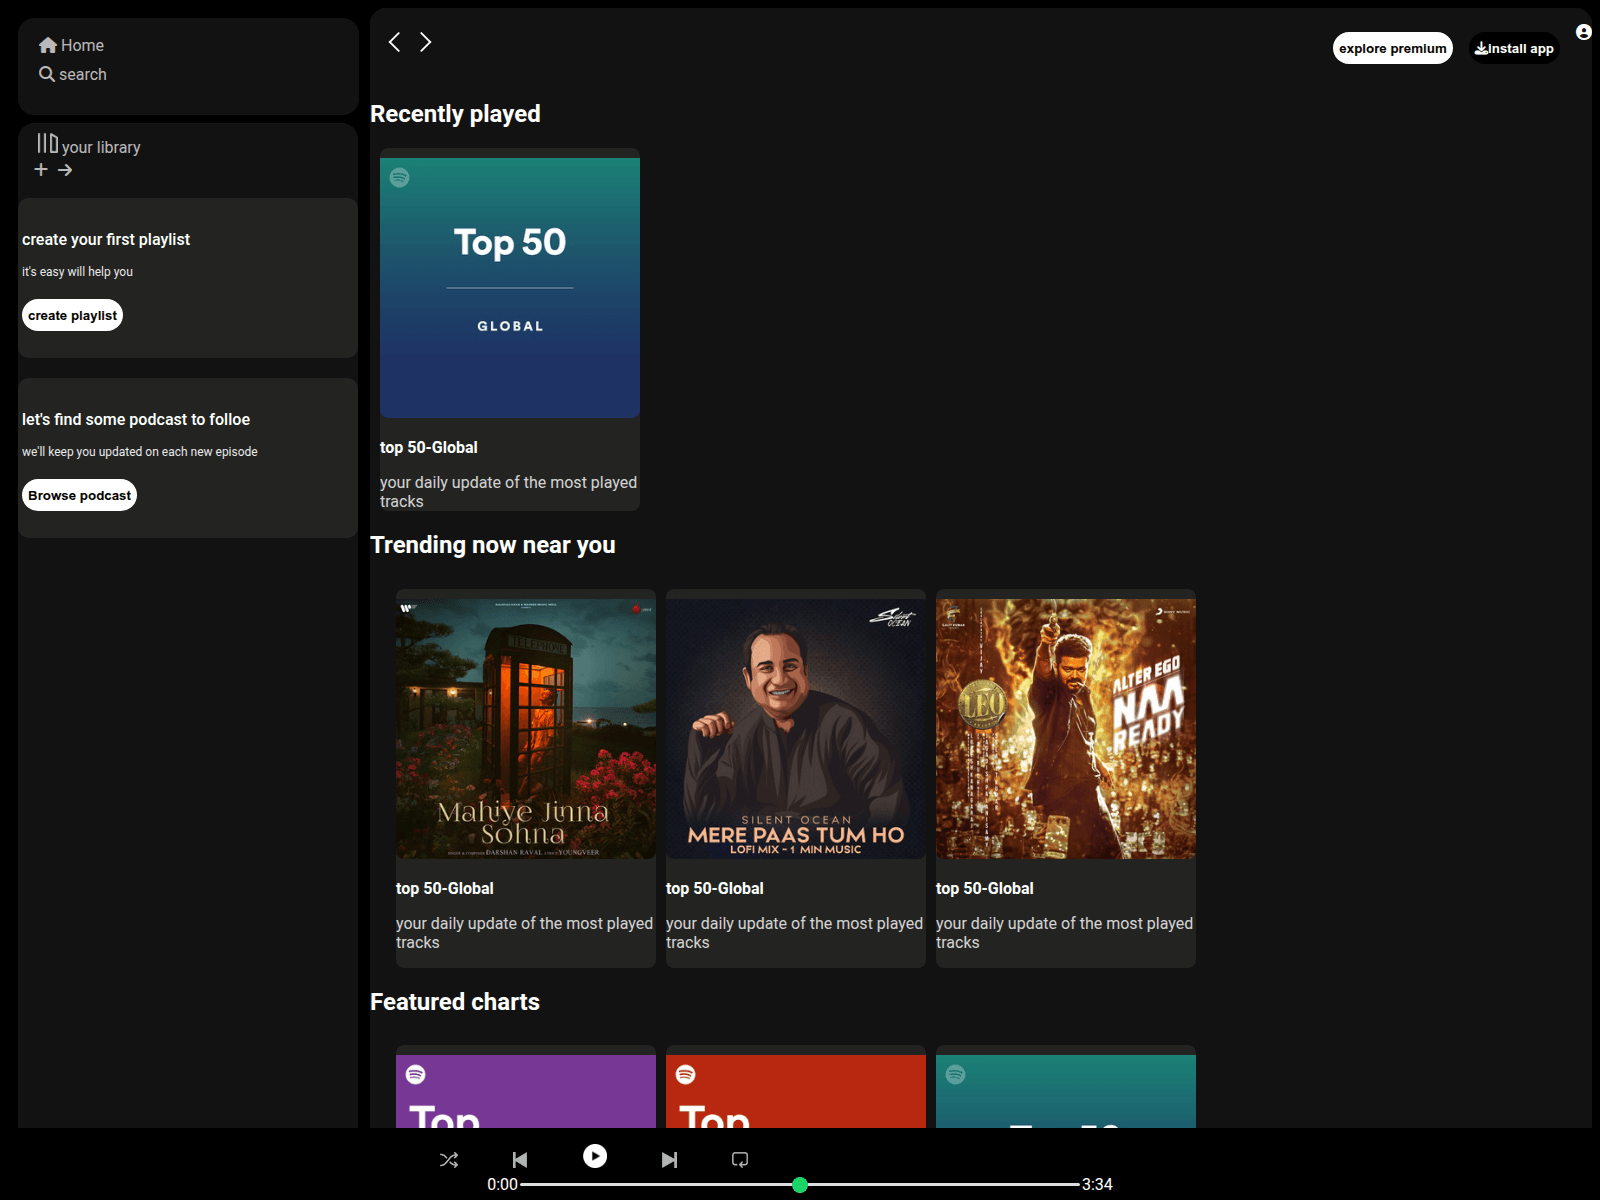Viewport: 1600px width, 1200px height.
Task: Navigate forward with the right chevron
Action: [426, 42]
